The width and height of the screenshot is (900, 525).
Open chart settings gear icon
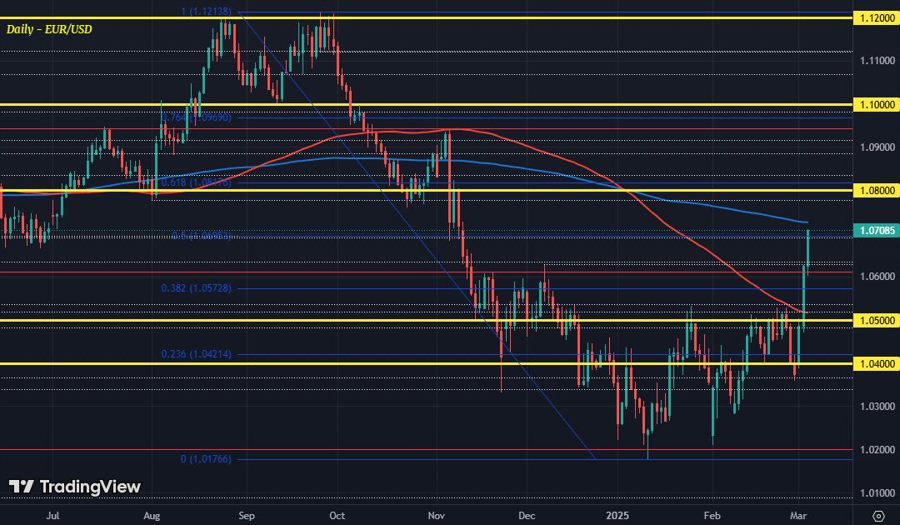pos(878,516)
